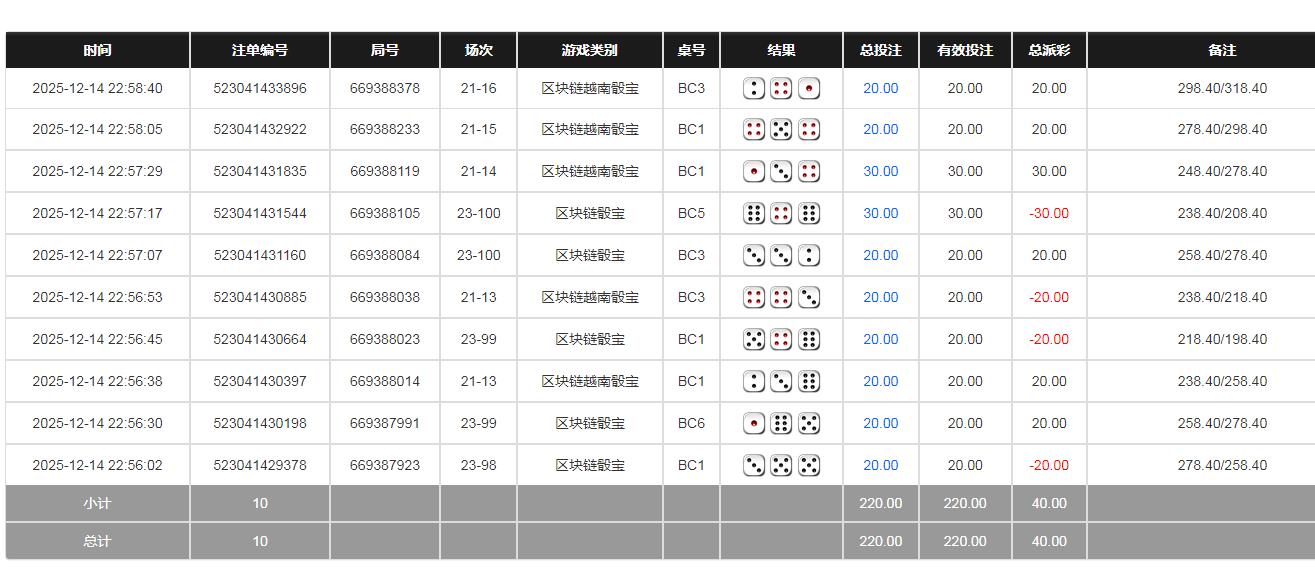The height and width of the screenshot is (578, 1315).
Task: Open the blue 20.00 bet link for order 523041430198
Action: click(x=880, y=424)
